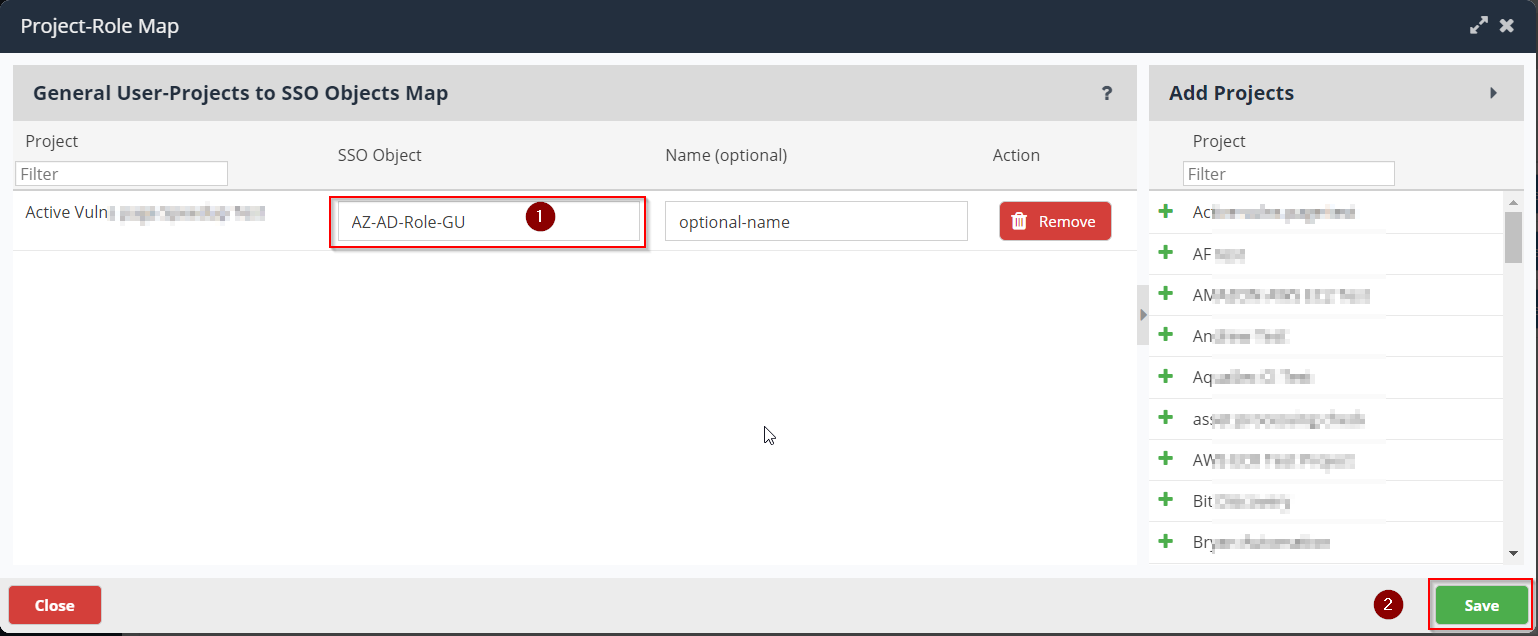The image size is (1538, 636).
Task: Open help for the SSO Objects Map panel
Action: (1107, 93)
